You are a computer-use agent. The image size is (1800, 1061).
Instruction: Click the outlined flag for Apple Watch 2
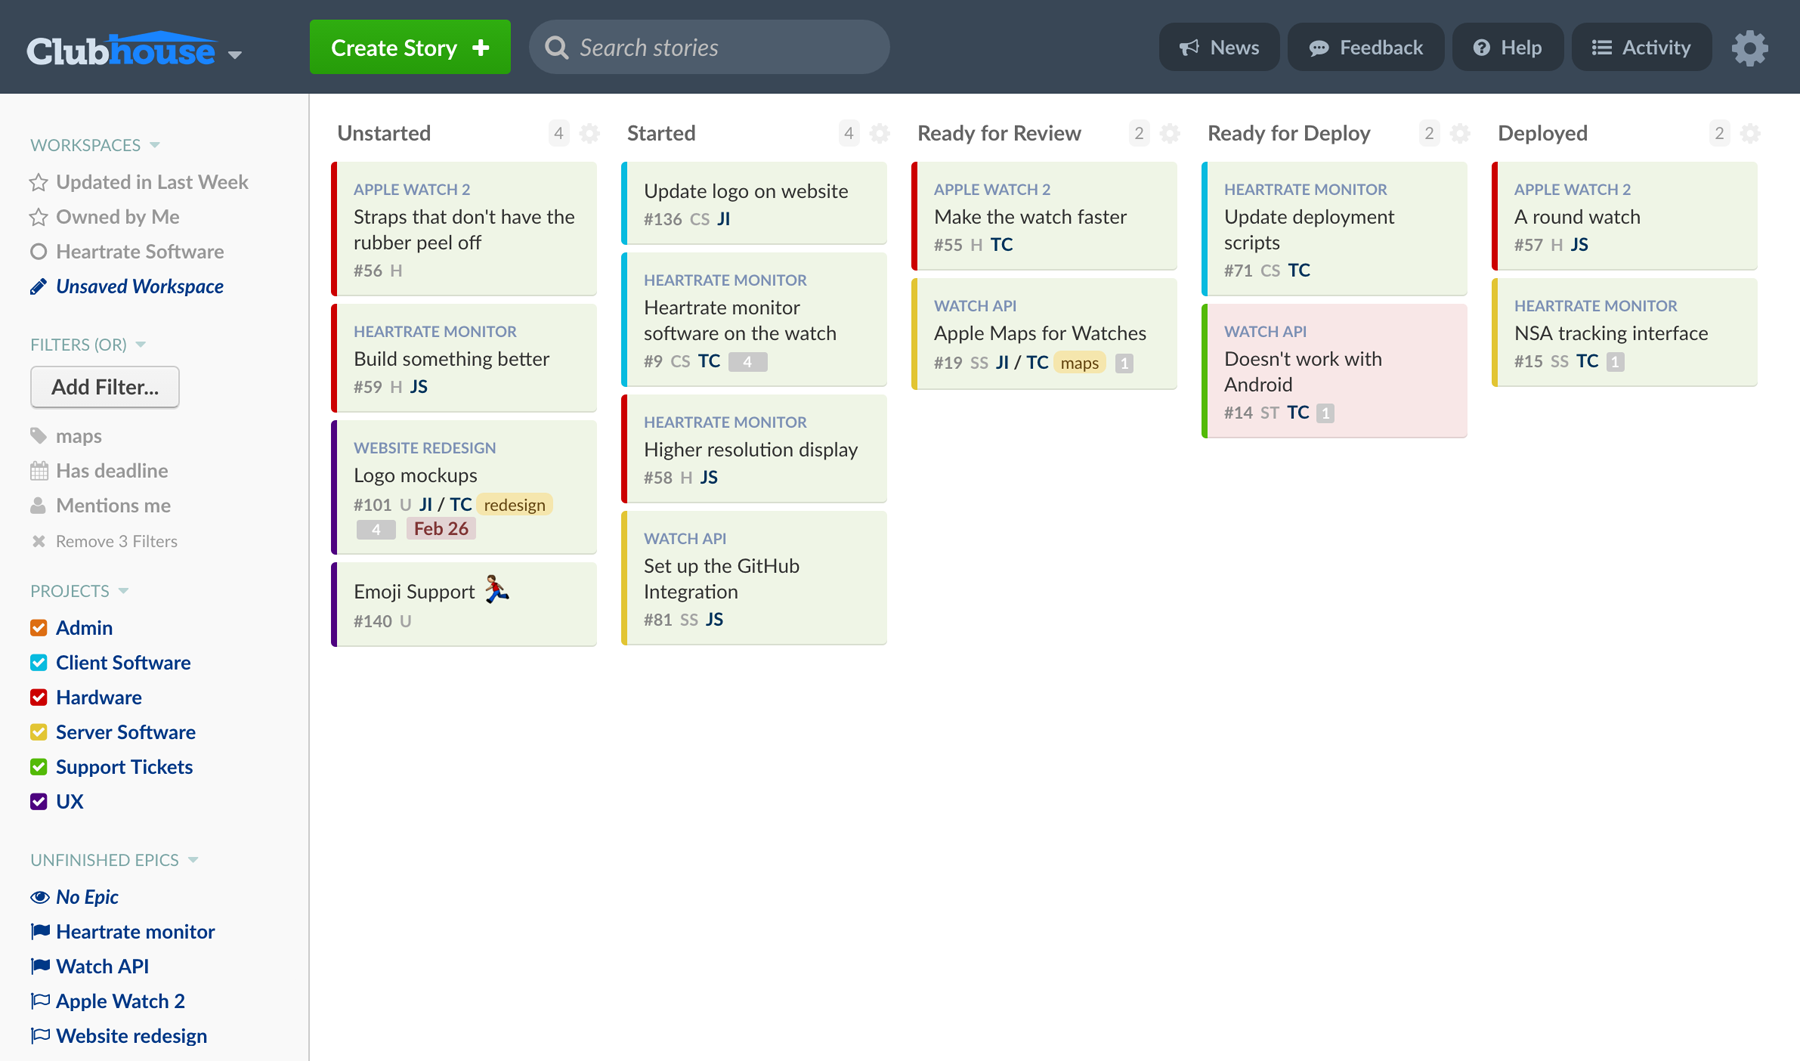[40, 1001]
